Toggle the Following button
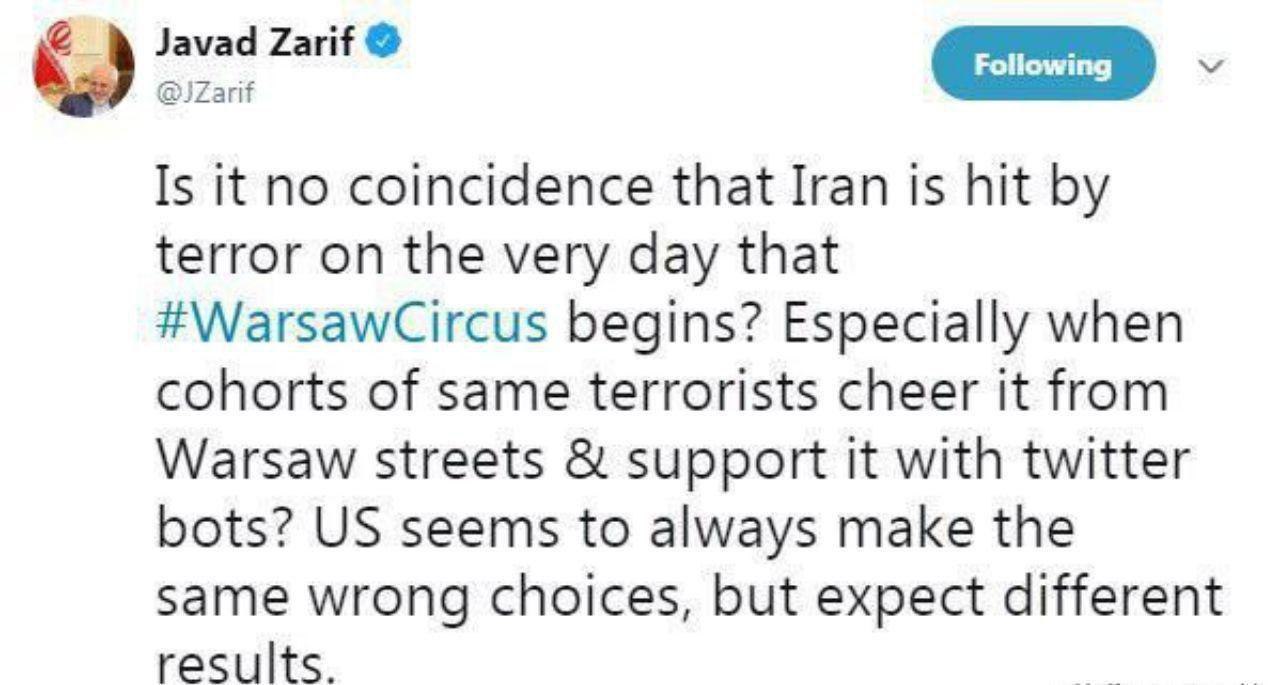1280x685 pixels. 1043,65
